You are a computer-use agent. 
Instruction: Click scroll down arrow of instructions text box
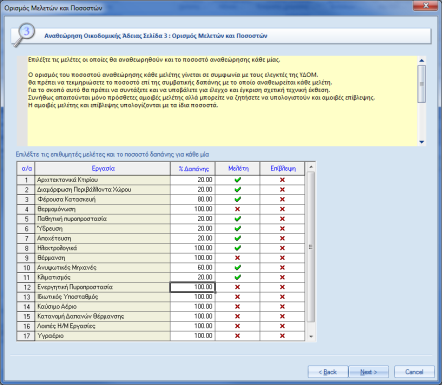422,142
